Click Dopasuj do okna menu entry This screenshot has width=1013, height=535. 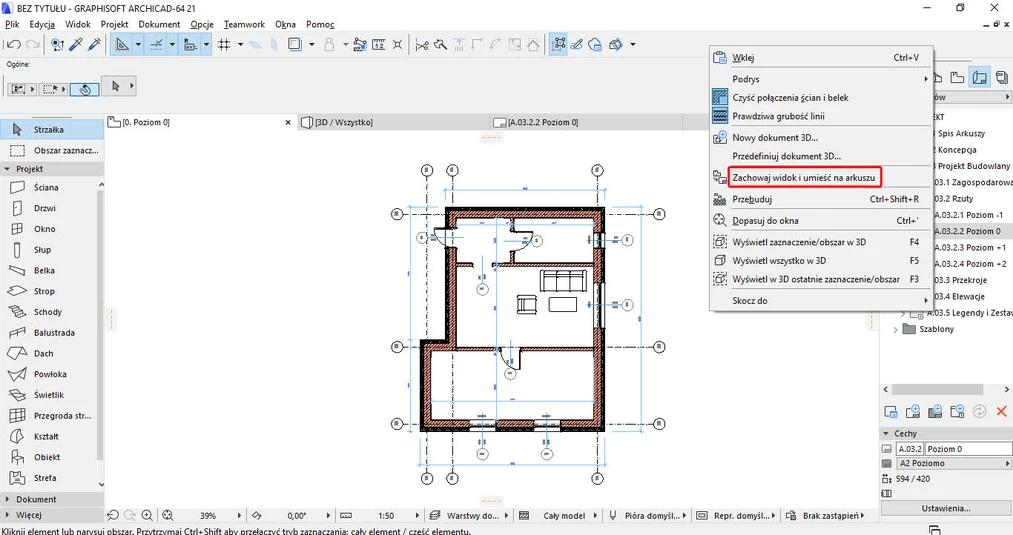pos(821,220)
